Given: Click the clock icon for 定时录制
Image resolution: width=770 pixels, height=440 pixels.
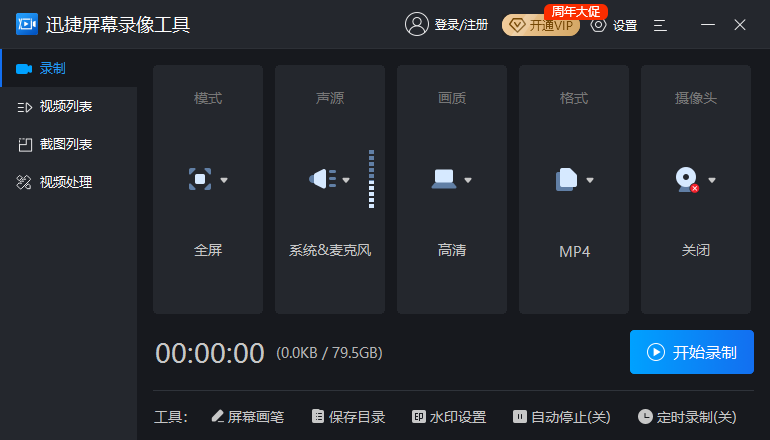Looking at the screenshot, I should pyautogui.click(x=645, y=416).
